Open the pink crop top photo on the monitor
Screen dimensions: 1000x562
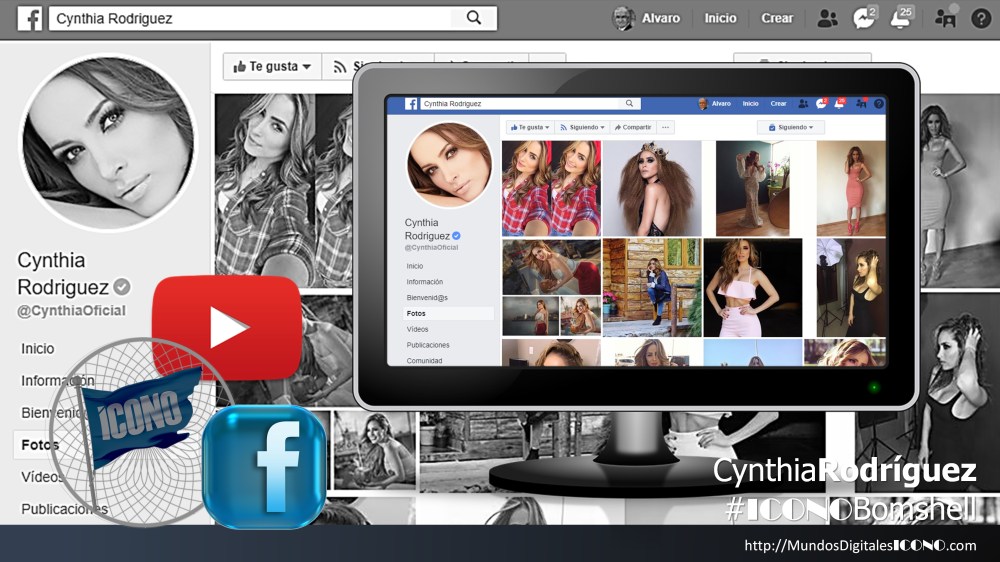753,288
